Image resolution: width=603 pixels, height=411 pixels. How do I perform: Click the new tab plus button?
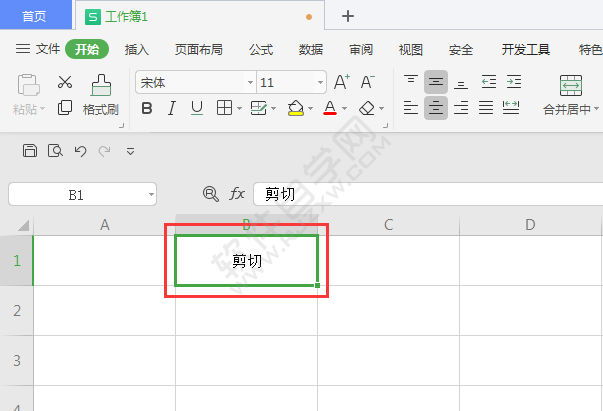[x=348, y=16]
